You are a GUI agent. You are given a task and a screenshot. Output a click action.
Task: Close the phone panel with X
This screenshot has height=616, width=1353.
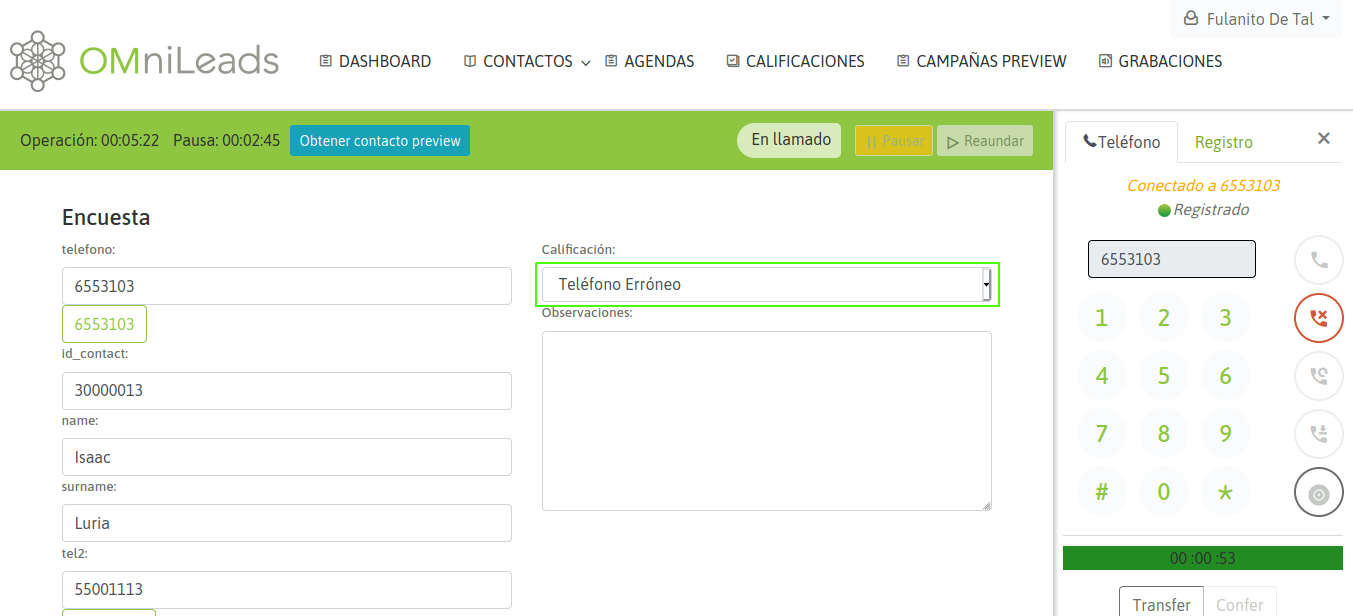point(1323,139)
